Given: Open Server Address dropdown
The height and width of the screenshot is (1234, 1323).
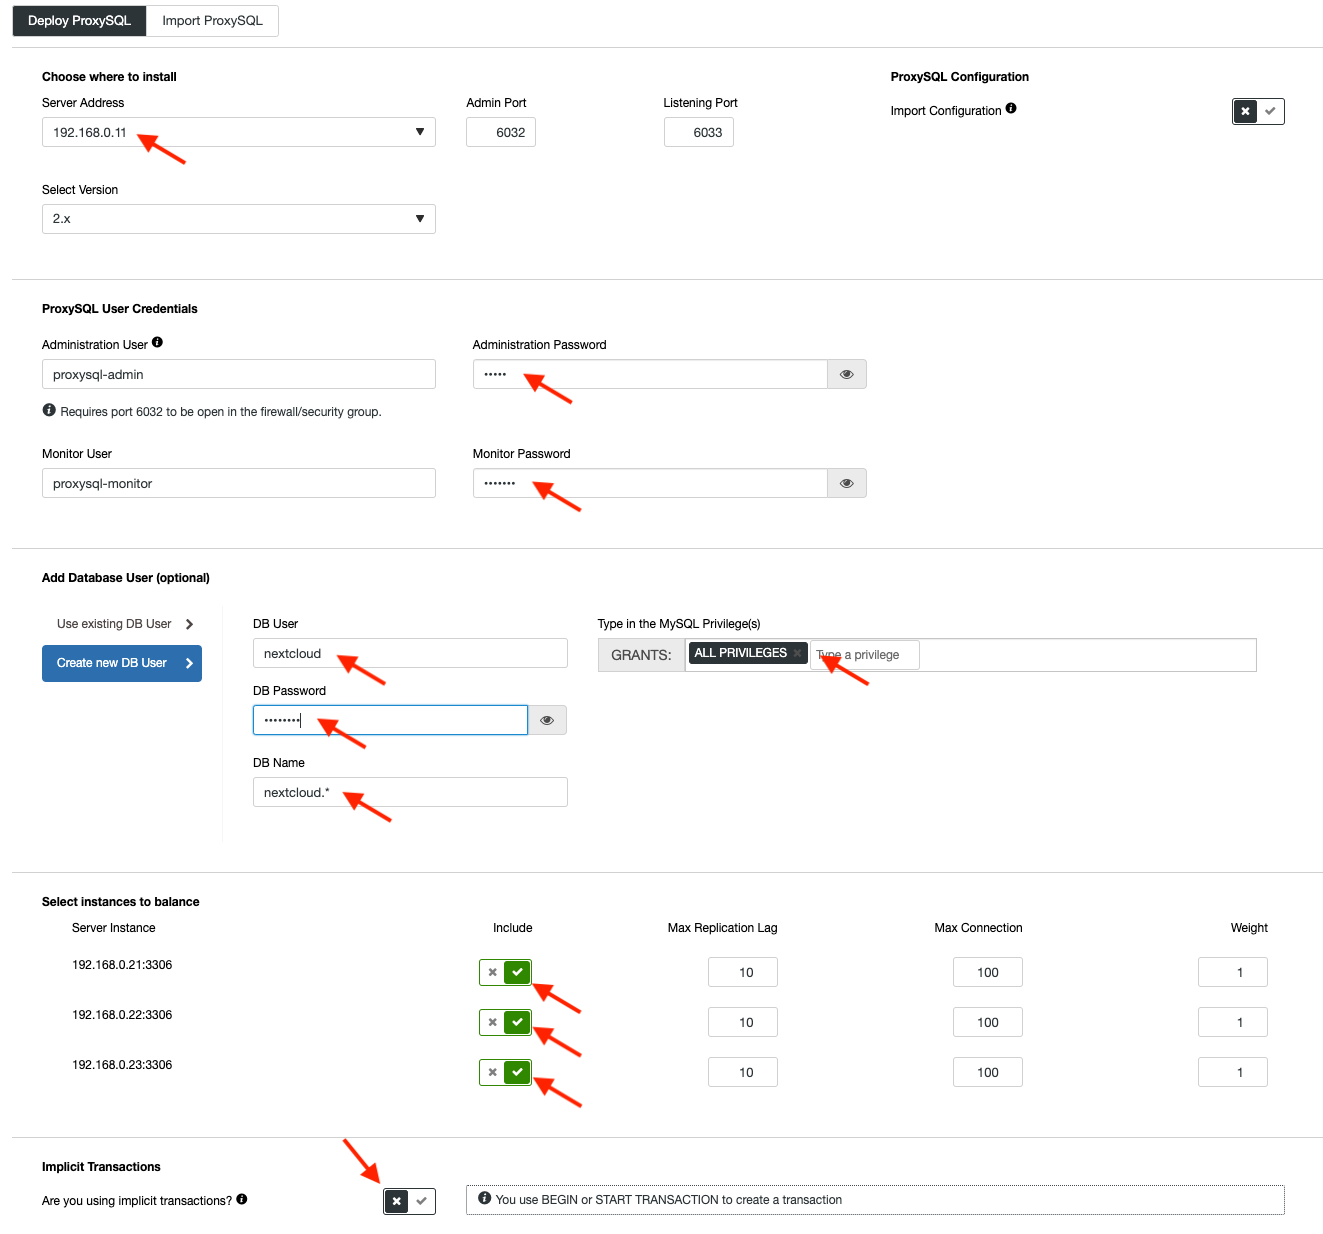Looking at the screenshot, I should 239,132.
